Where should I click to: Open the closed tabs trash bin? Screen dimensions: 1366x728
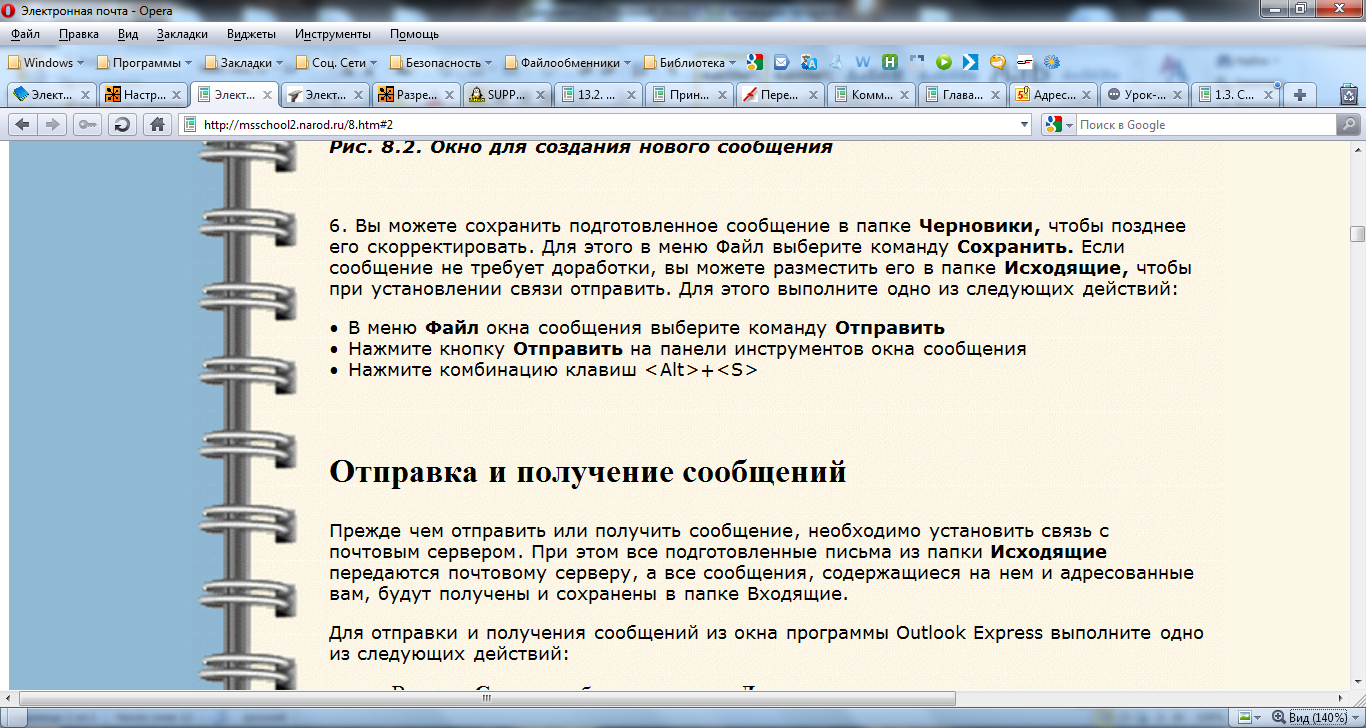click(1348, 95)
